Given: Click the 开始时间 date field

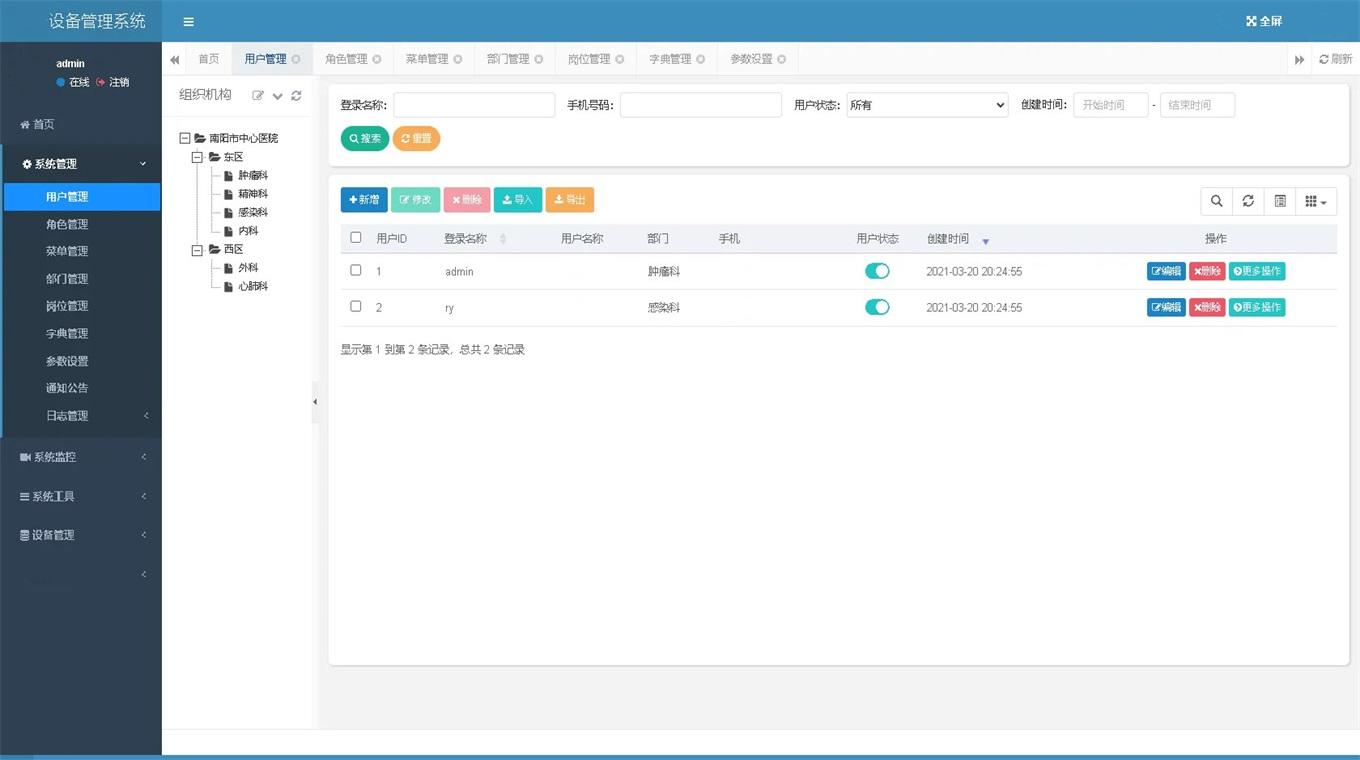Looking at the screenshot, I should click(x=1111, y=105).
